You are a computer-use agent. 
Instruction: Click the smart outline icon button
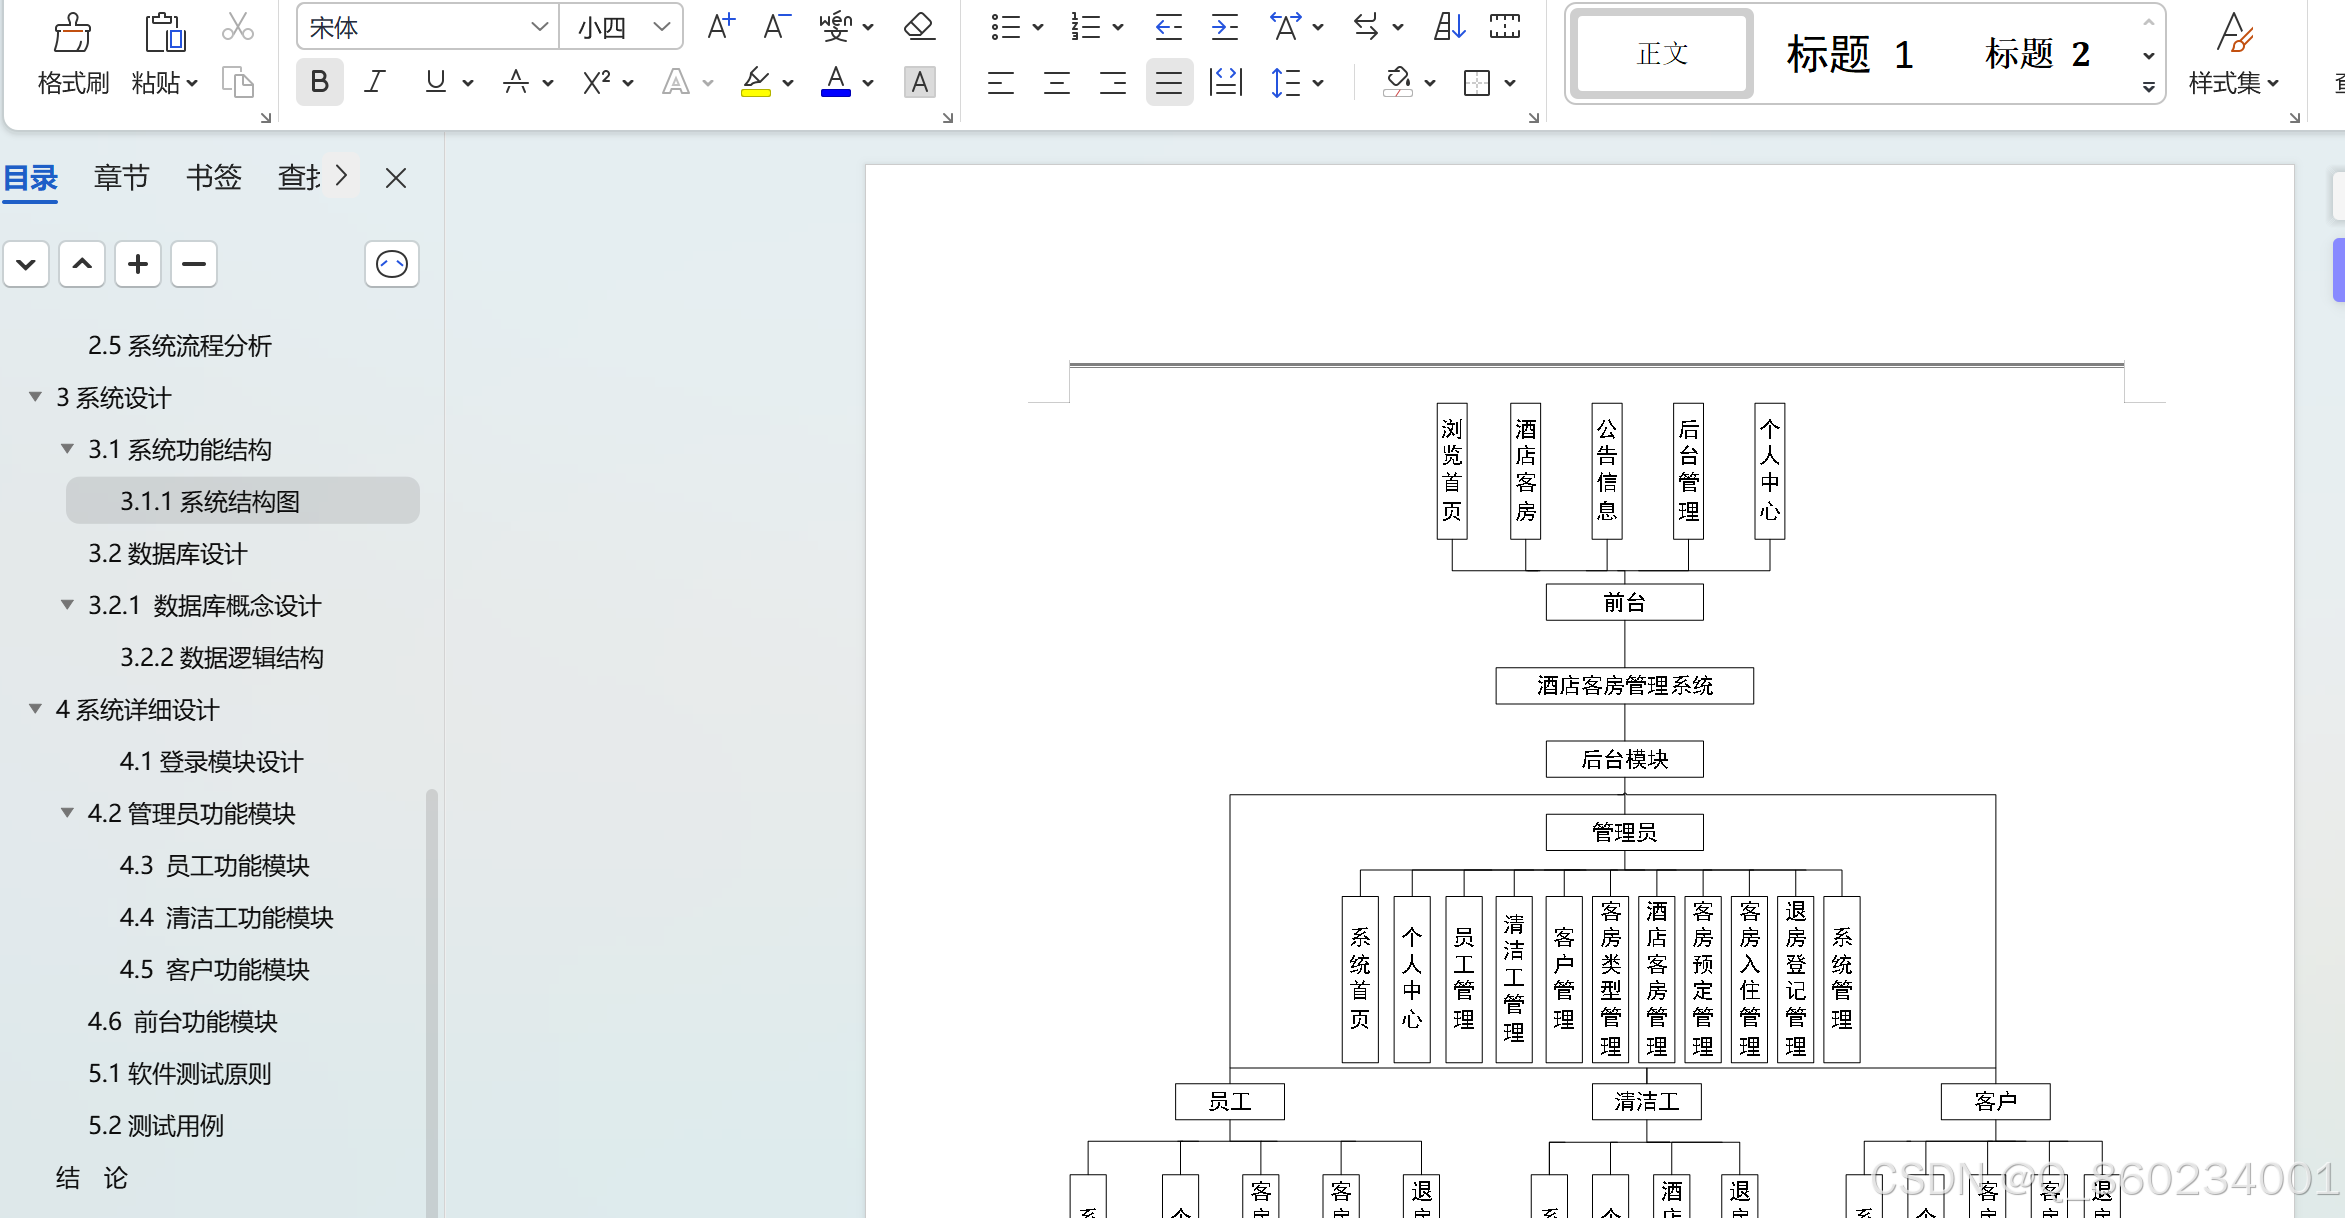click(391, 264)
